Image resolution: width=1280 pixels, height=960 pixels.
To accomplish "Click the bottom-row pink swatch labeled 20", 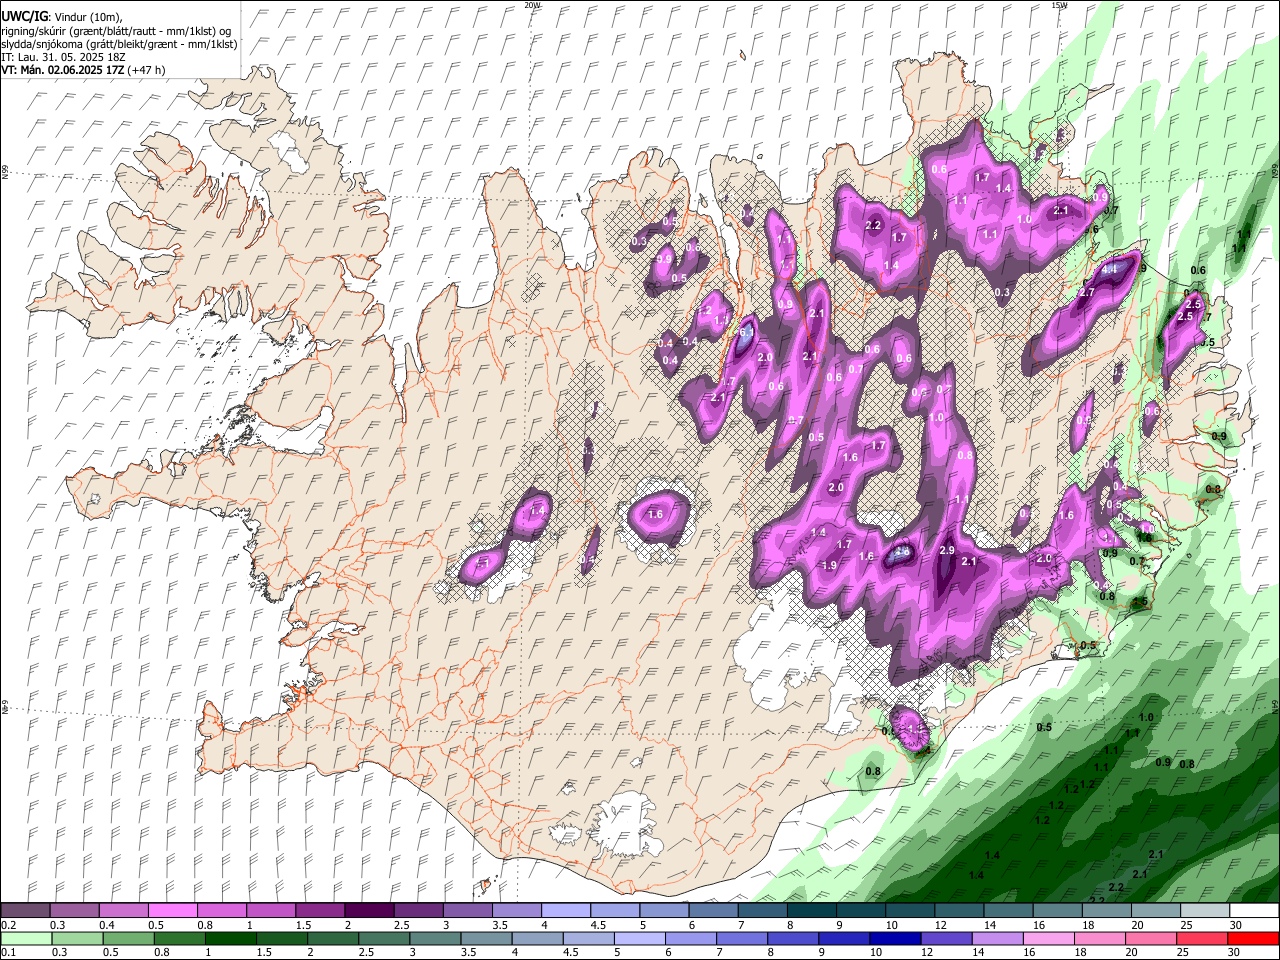I will (x=1151, y=938).
